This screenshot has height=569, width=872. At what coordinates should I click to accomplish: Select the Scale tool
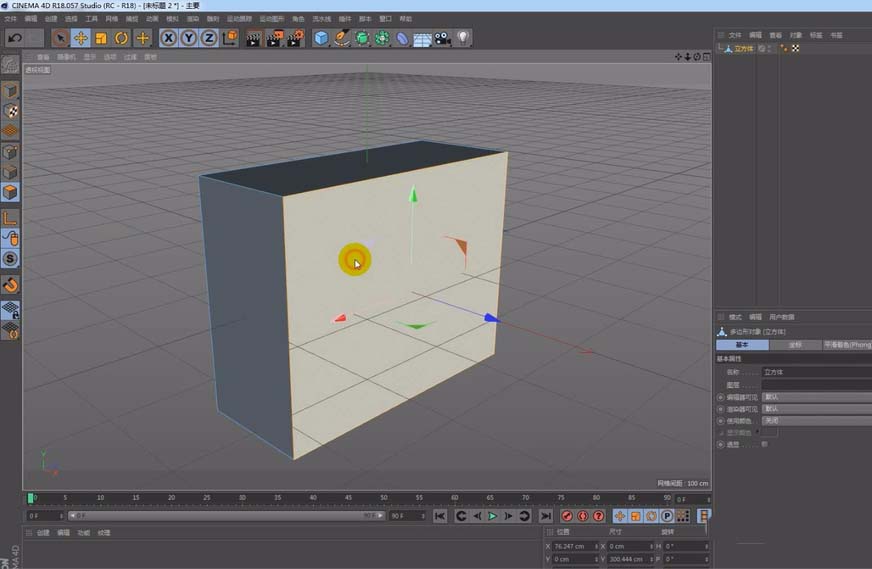tap(101, 38)
